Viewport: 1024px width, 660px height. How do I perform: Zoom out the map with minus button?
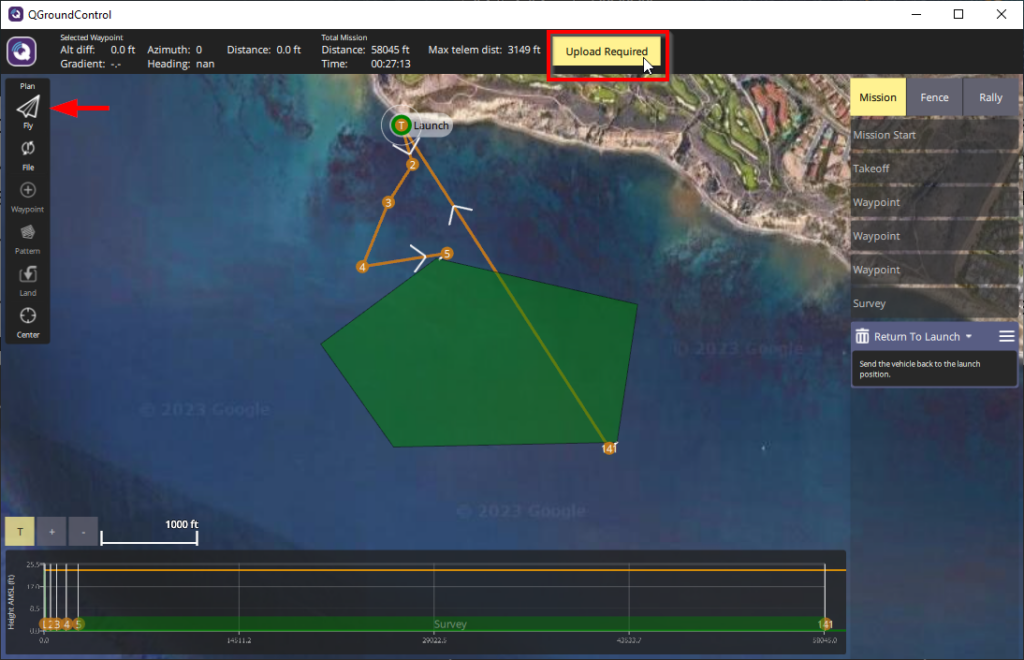tap(83, 531)
